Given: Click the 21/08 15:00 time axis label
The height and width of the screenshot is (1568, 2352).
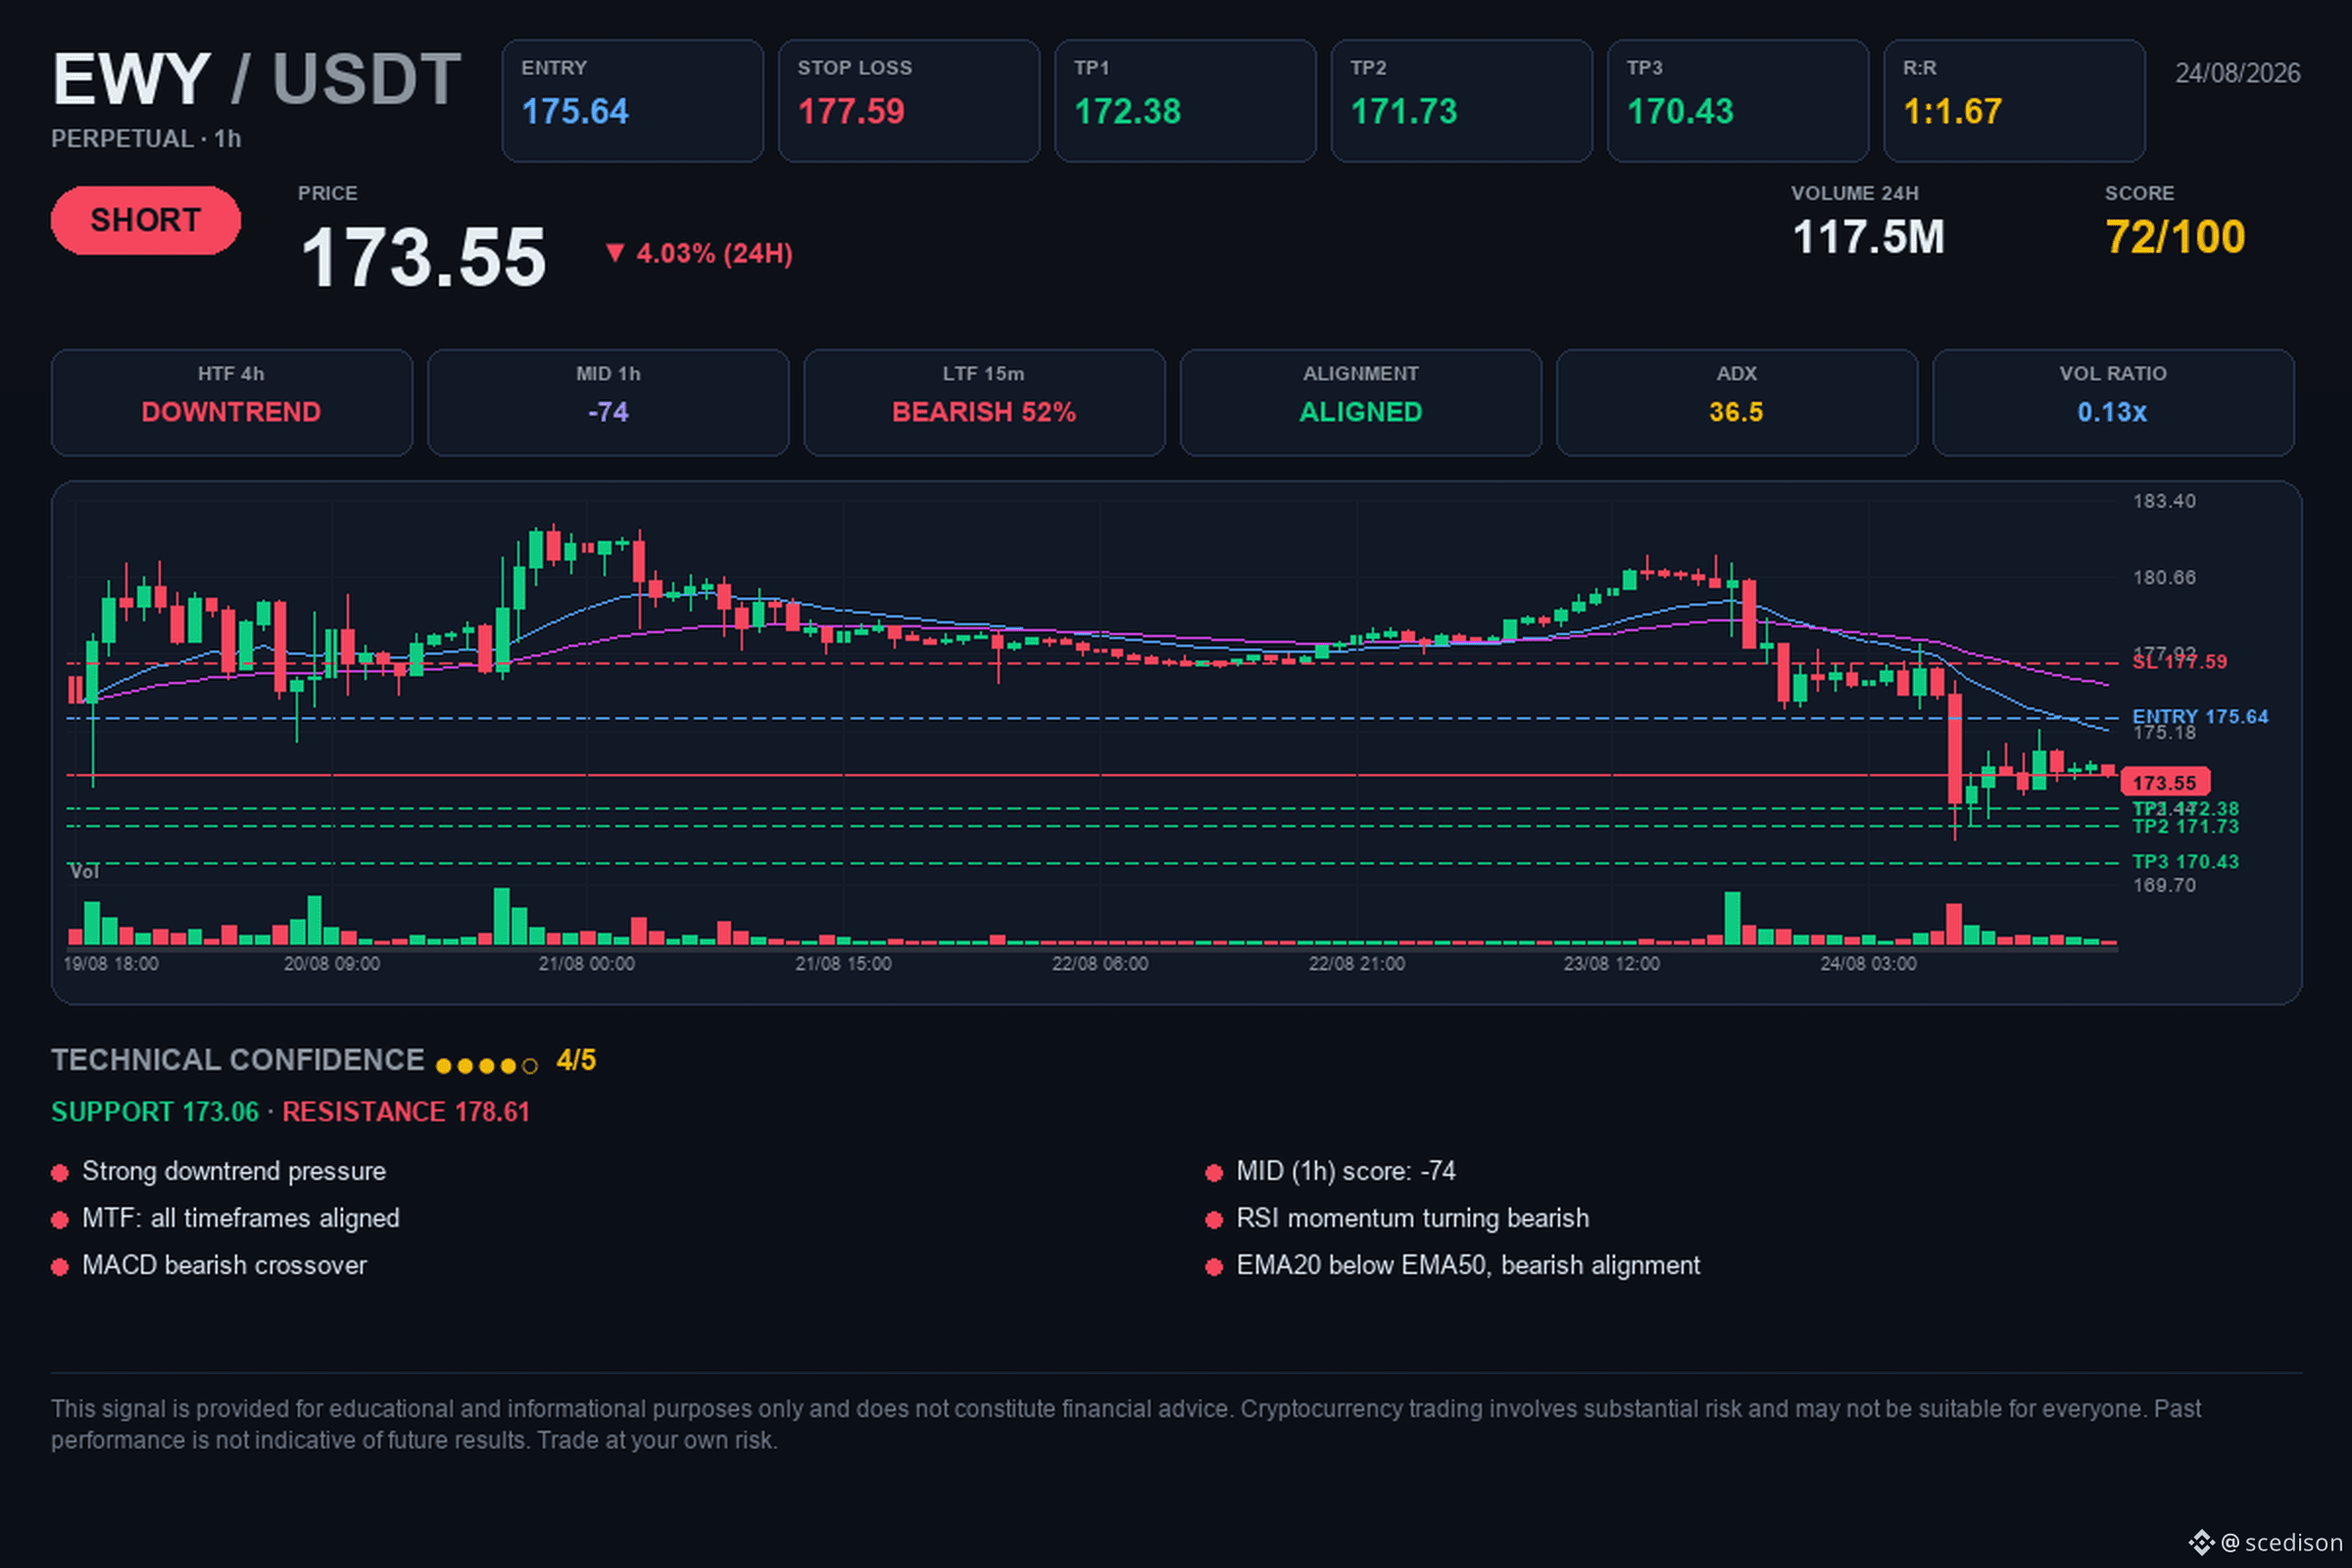Looking at the screenshot, I should [843, 964].
